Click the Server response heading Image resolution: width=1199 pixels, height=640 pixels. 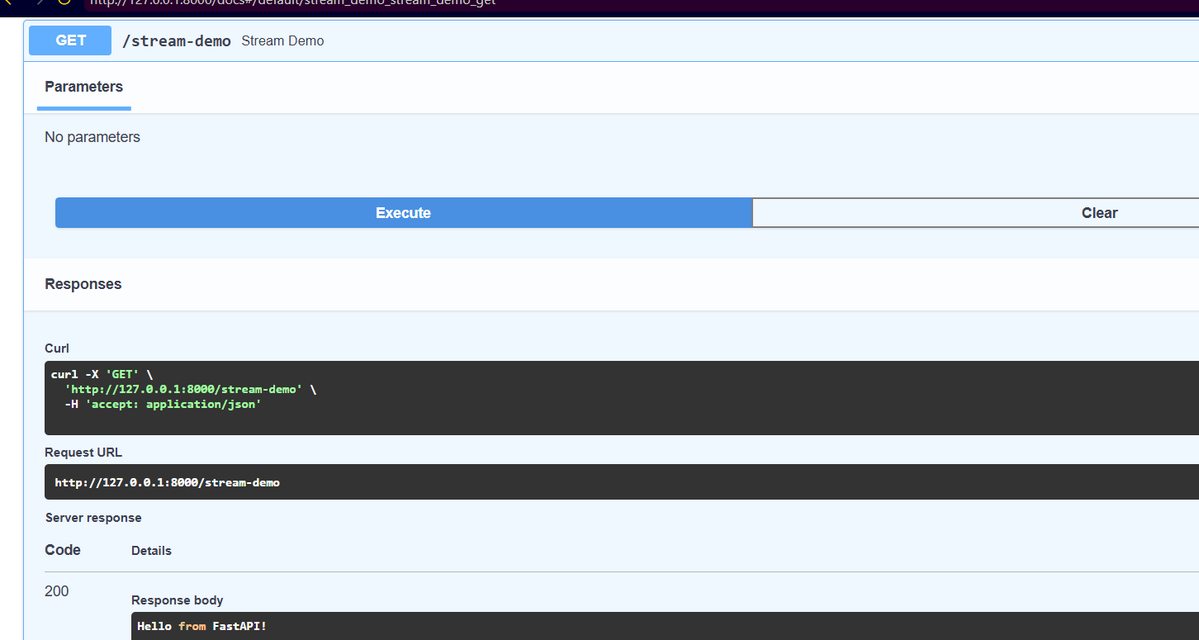pyautogui.click(x=93, y=518)
